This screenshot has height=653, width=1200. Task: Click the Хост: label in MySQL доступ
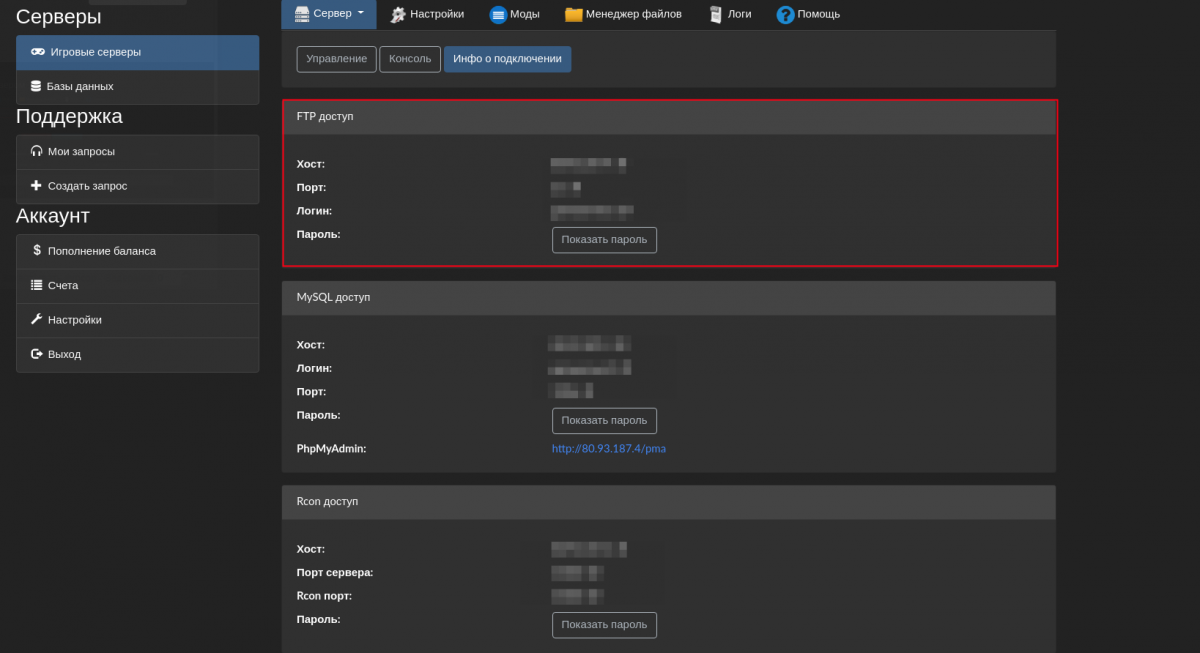pos(311,345)
